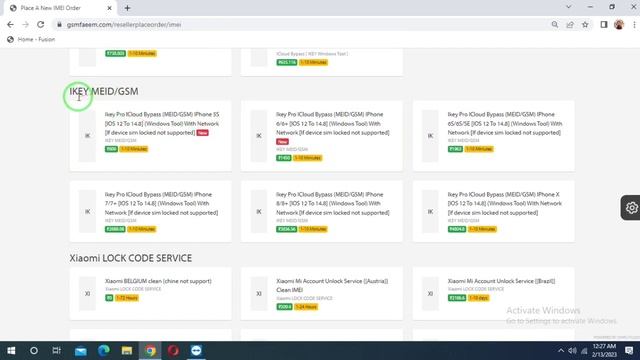Bookmark this page with the star icon
The image size is (640, 360).
[x=585, y=24]
